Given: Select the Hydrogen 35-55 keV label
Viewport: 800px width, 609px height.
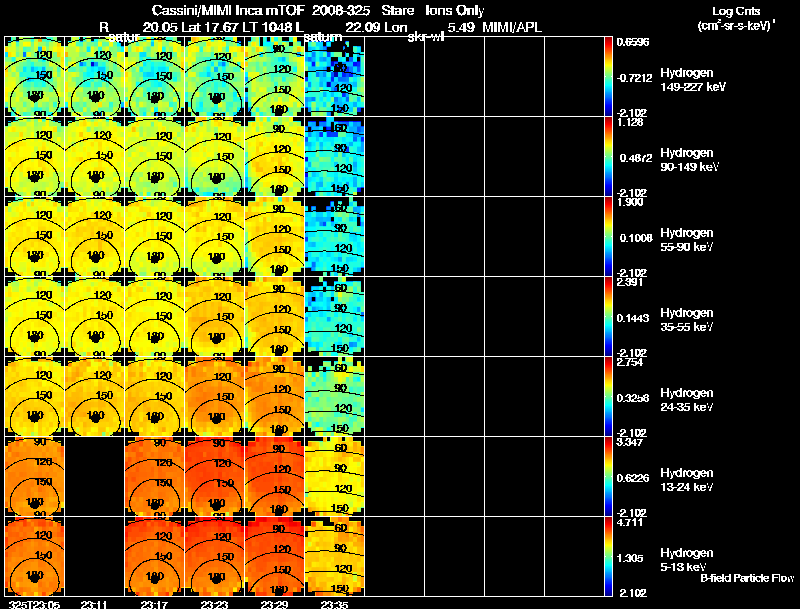Looking at the screenshot, I should pos(687,320).
